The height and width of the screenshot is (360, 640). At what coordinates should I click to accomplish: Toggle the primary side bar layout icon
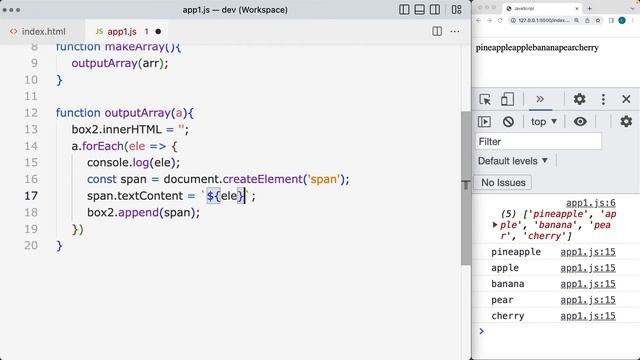click(404, 9)
